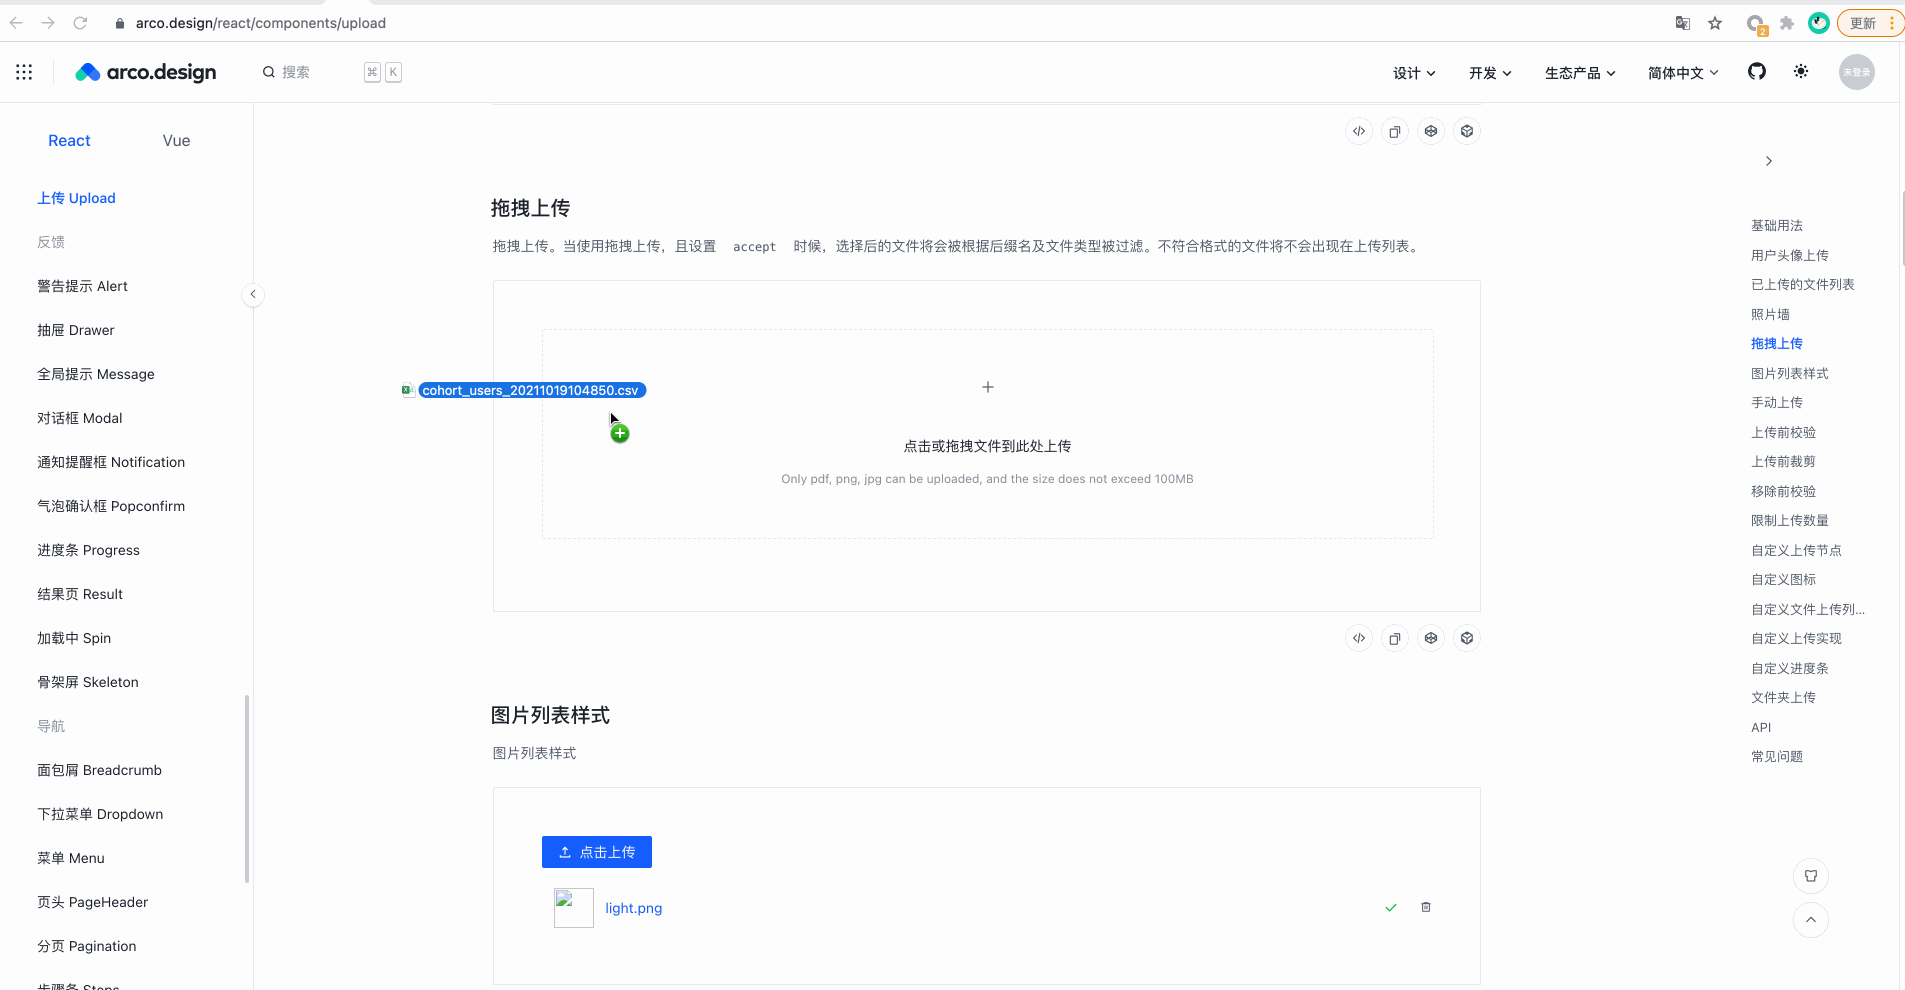Open drag upload demo in CodePen
The image size is (1905, 990).
pyautogui.click(x=1431, y=638)
